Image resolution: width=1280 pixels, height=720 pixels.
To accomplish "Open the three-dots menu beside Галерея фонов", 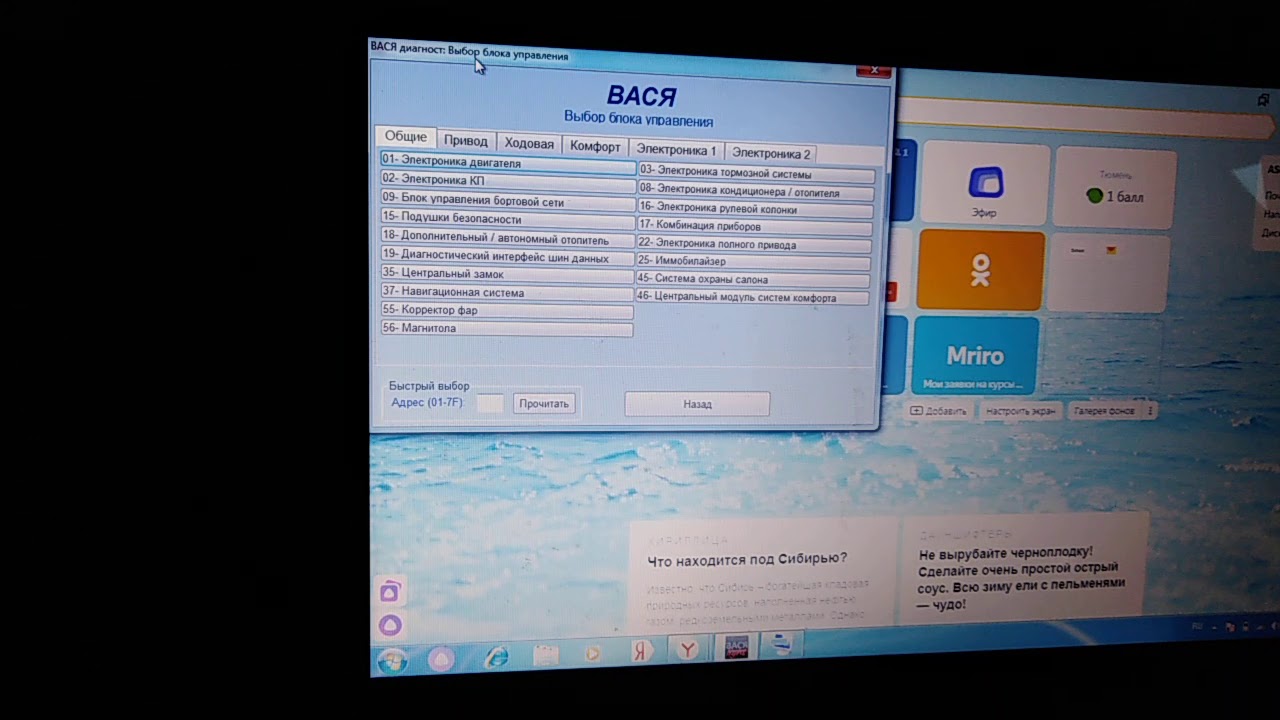I will coord(1150,411).
